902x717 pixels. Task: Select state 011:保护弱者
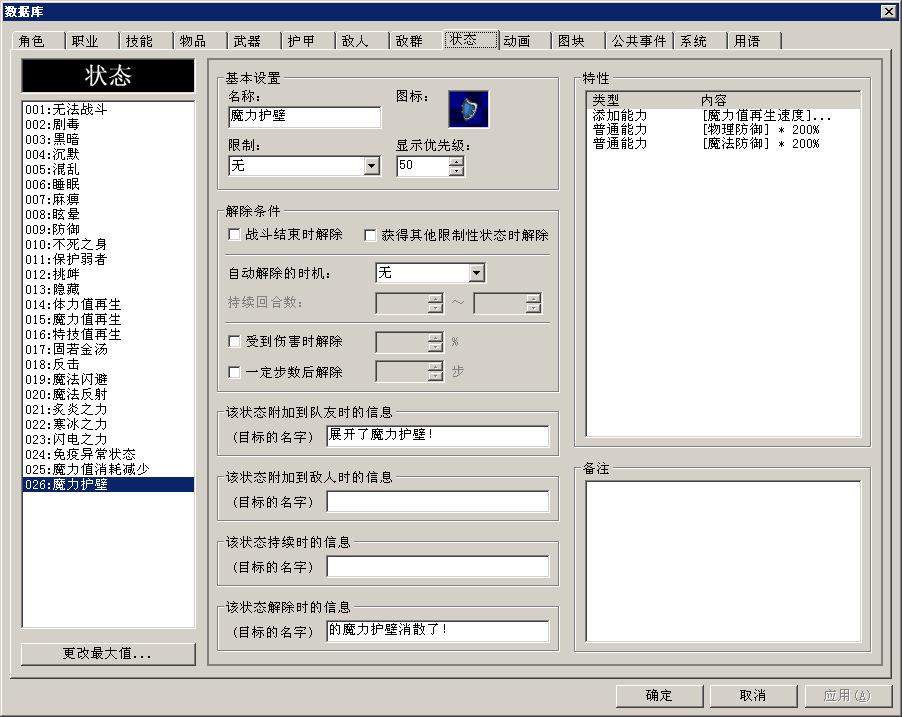tap(108, 259)
